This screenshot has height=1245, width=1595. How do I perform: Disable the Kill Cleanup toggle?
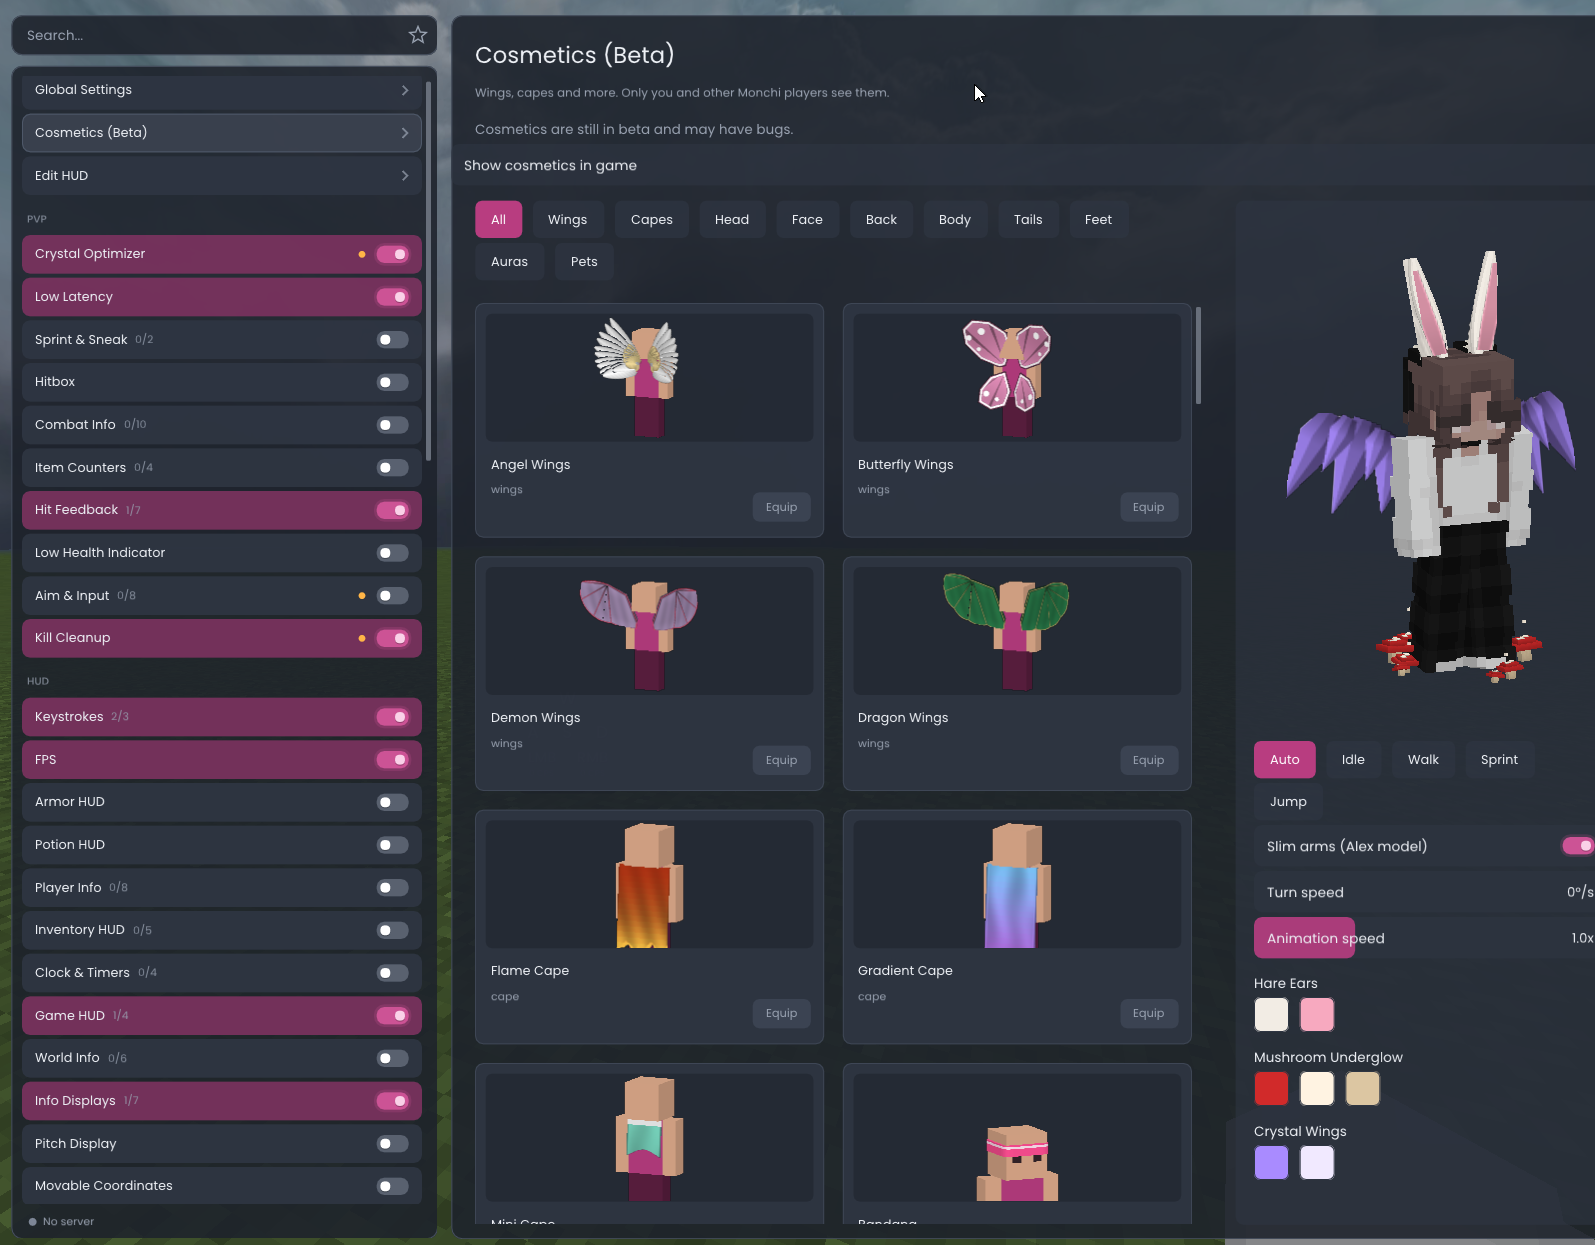tap(393, 638)
